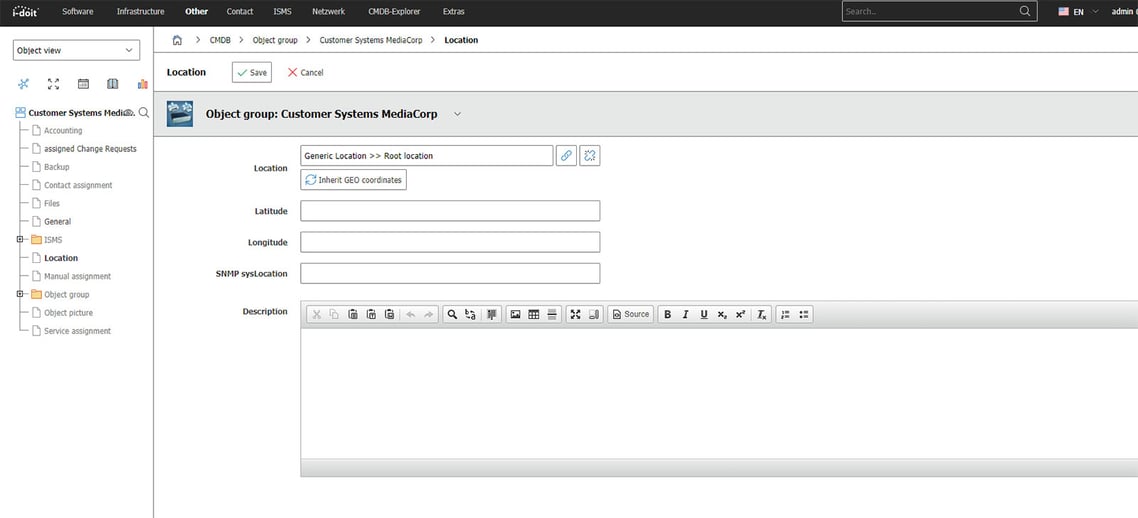Click the Show Blocks icon in editor
The height and width of the screenshot is (518, 1138).
(x=594, y=314)
